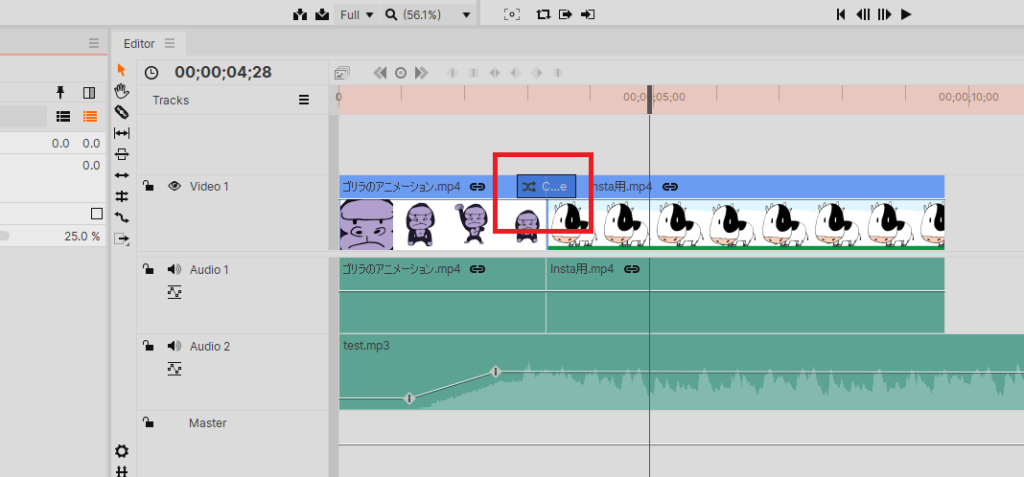Viewport: 1024px width, 477px height.
Task: Select the Ripple Edit tool
Action: click(121, 176)
